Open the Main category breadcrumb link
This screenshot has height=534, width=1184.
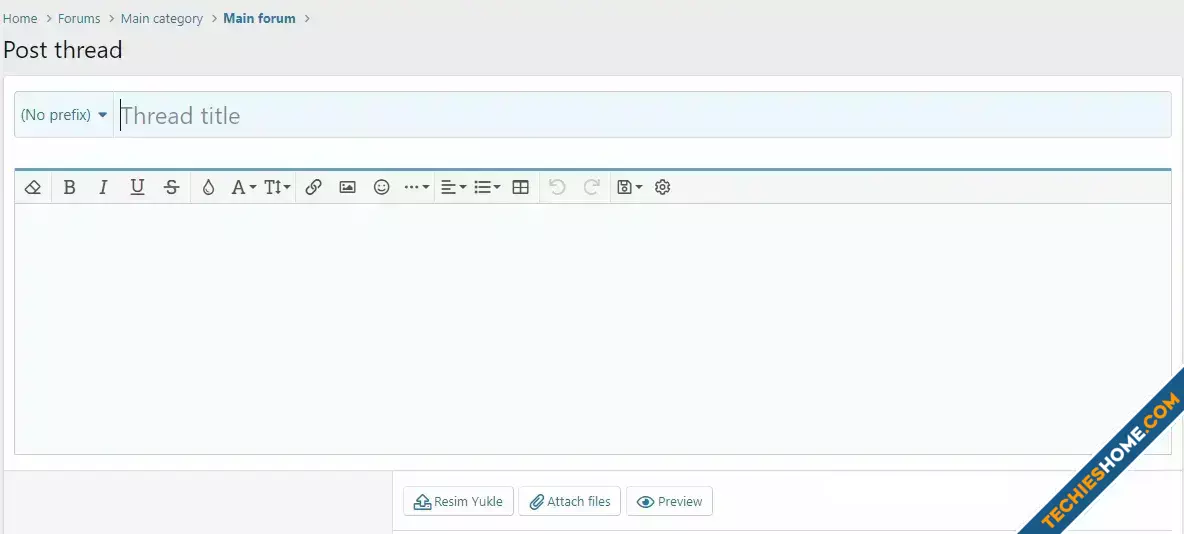click(x=162, y=19)
